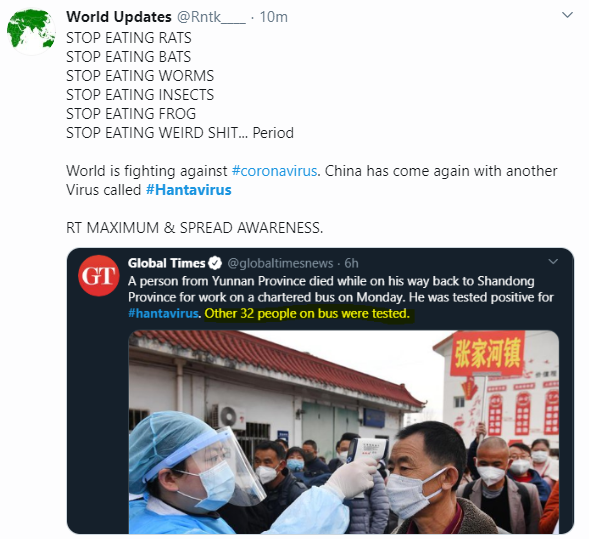
Task: Open the World Updates display name
Action: tap(119, 17)
